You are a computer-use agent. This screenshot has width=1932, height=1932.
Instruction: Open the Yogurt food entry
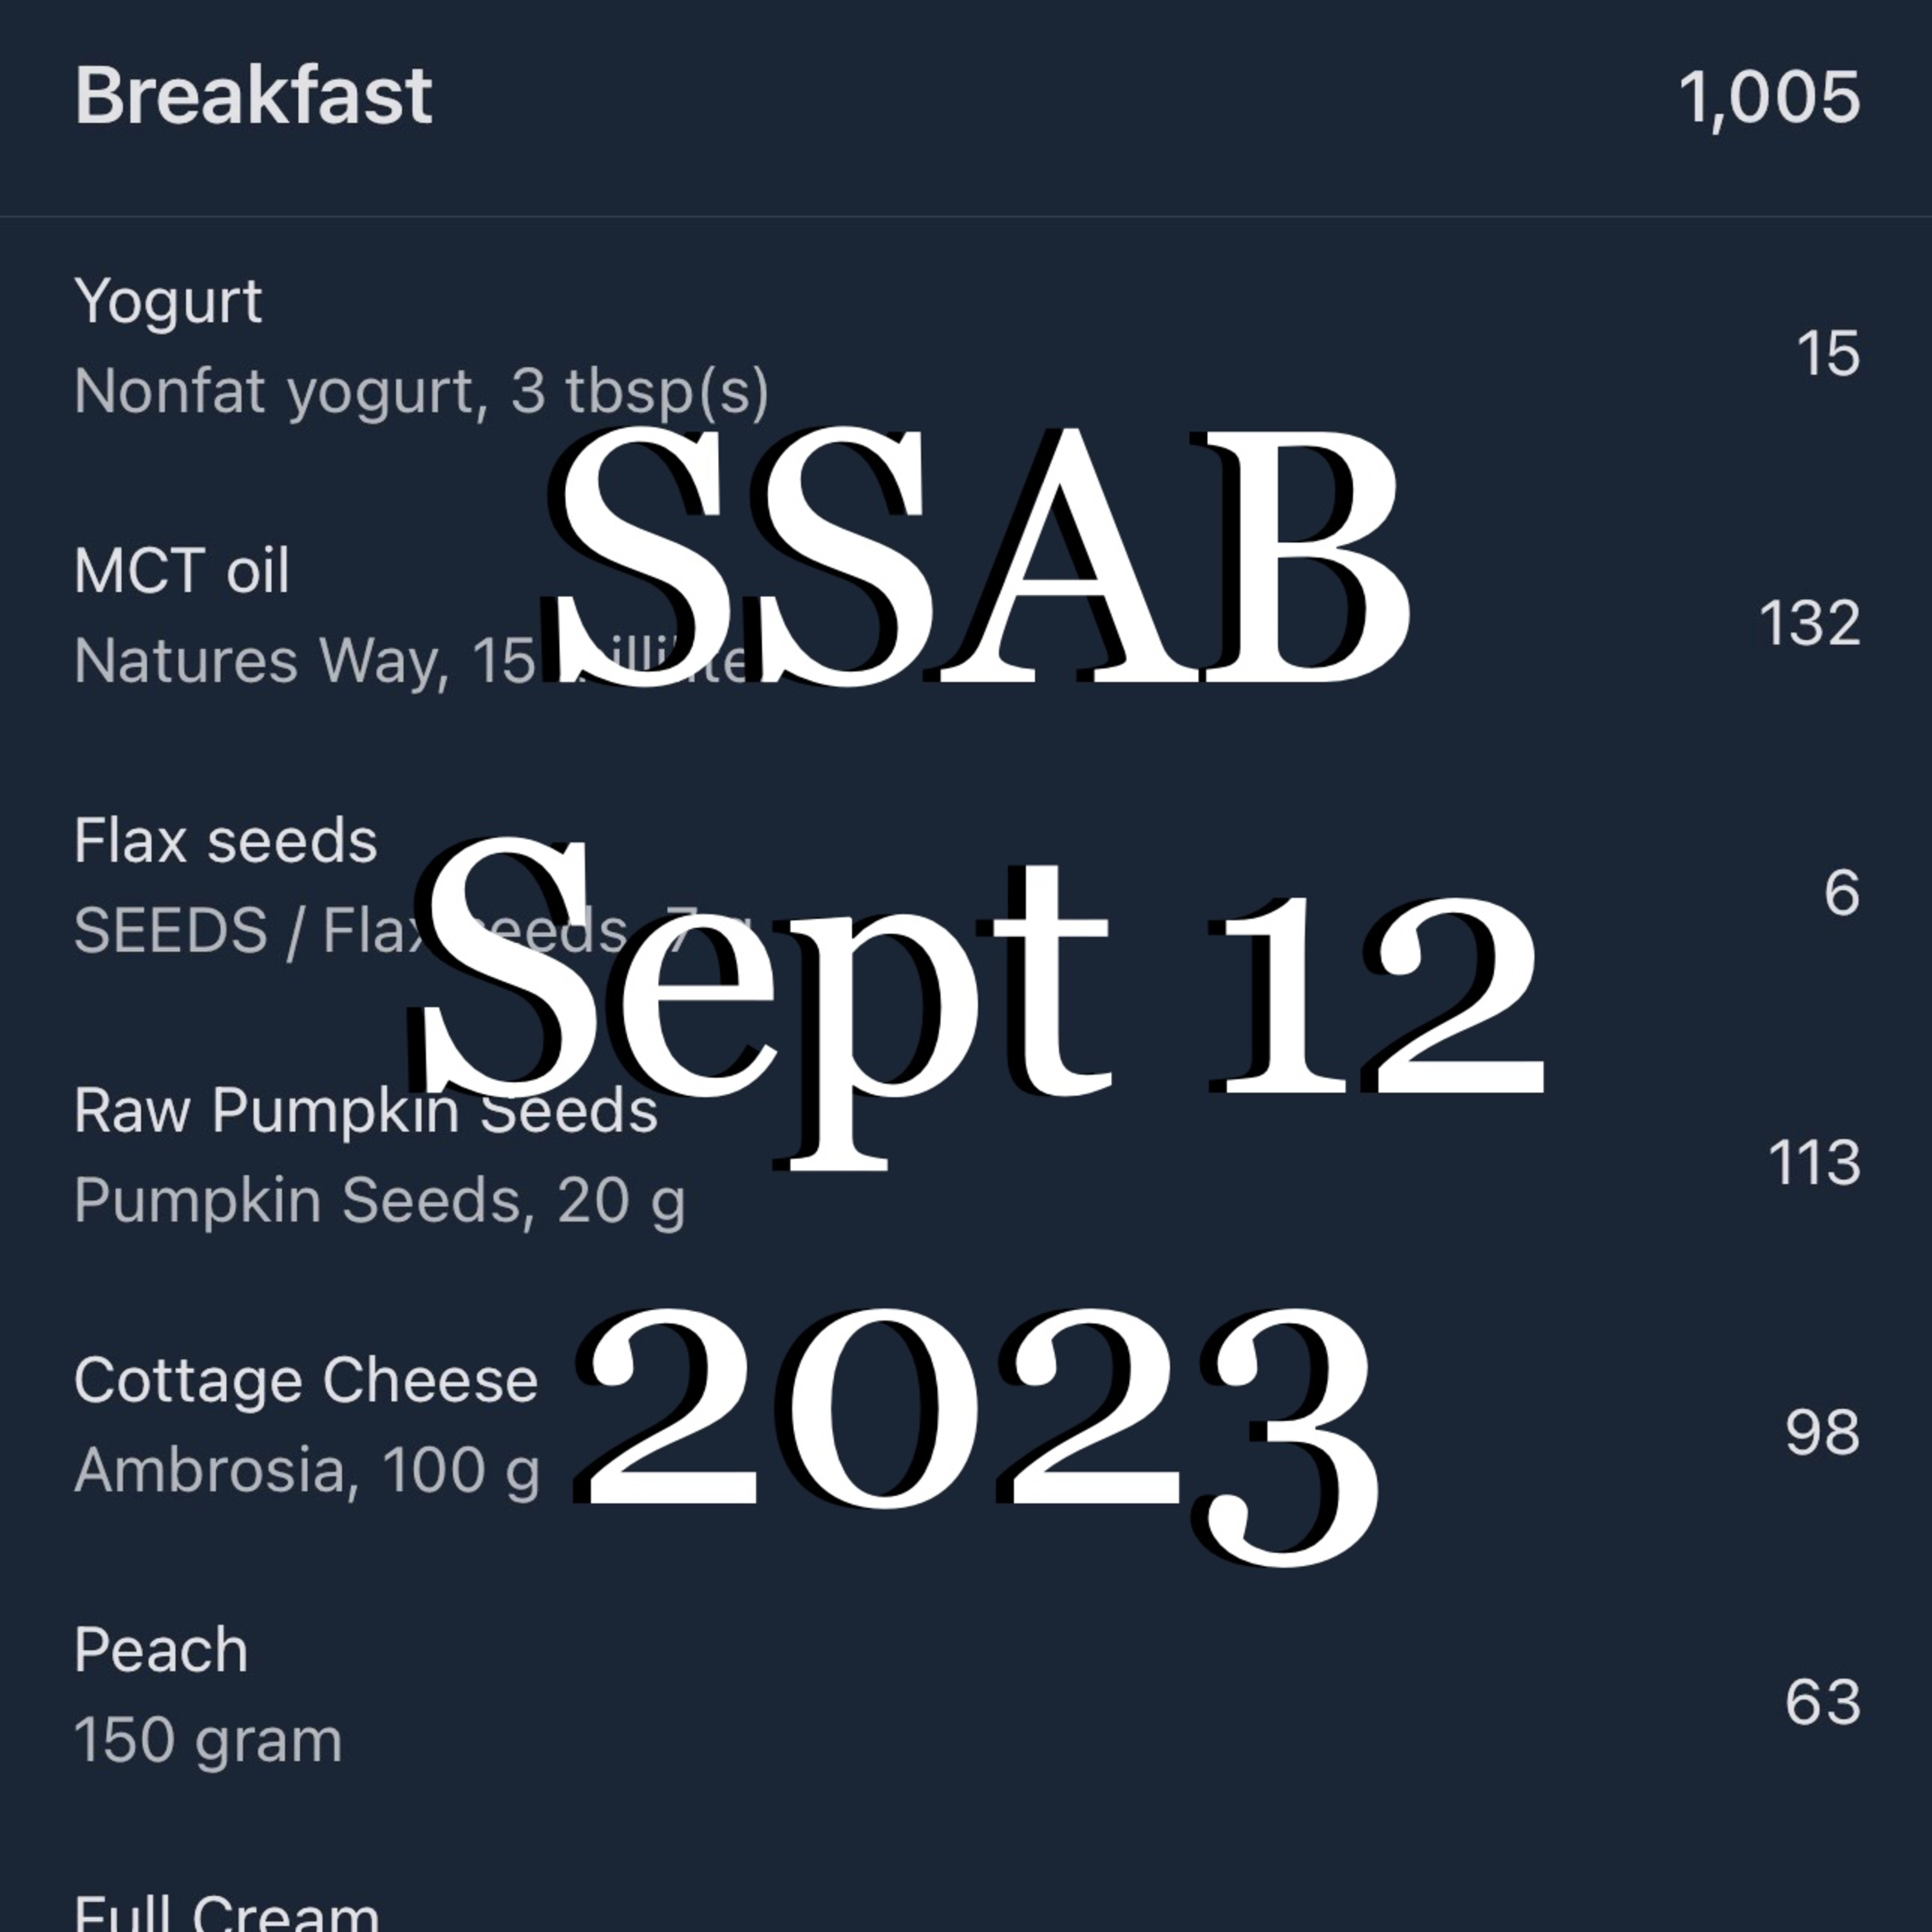tap(168, 301)
